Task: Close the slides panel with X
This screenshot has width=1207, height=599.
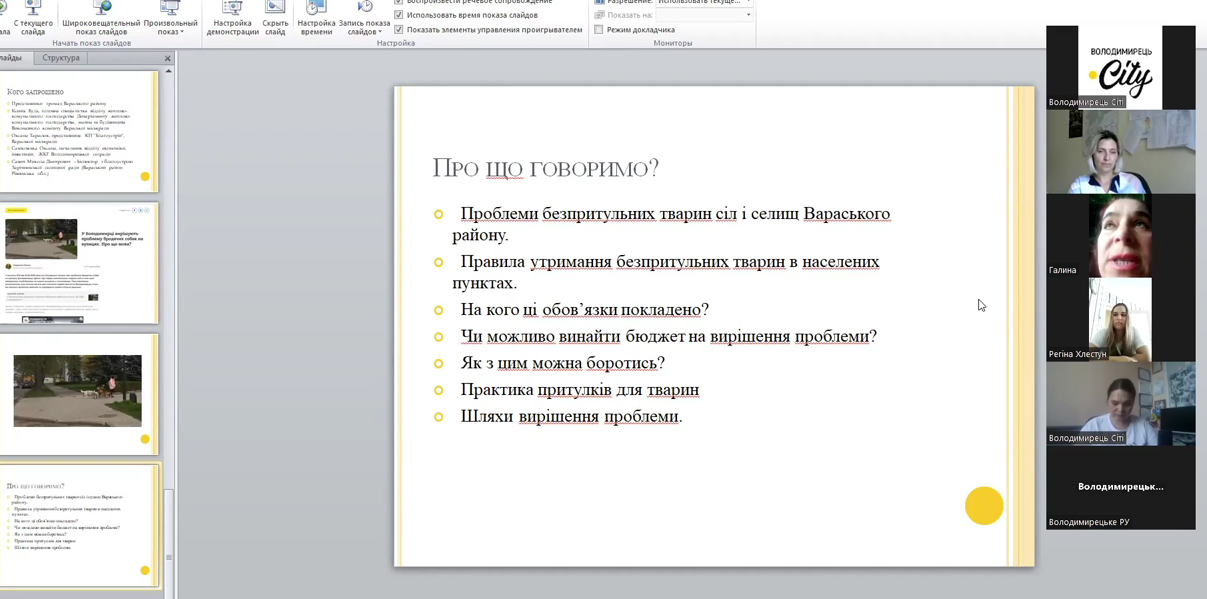Action: pos(167,59)
